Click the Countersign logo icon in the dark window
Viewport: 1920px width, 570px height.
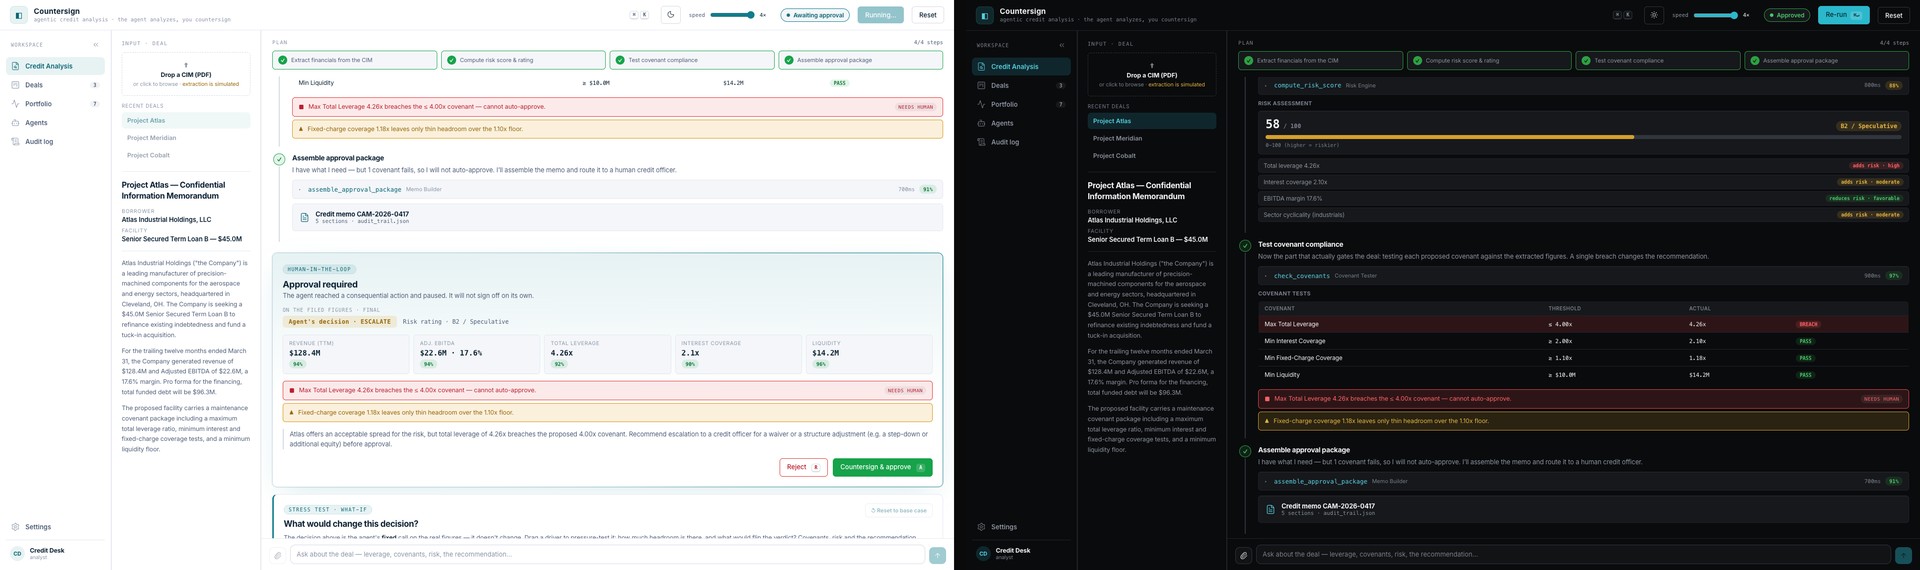coord(985,15)
